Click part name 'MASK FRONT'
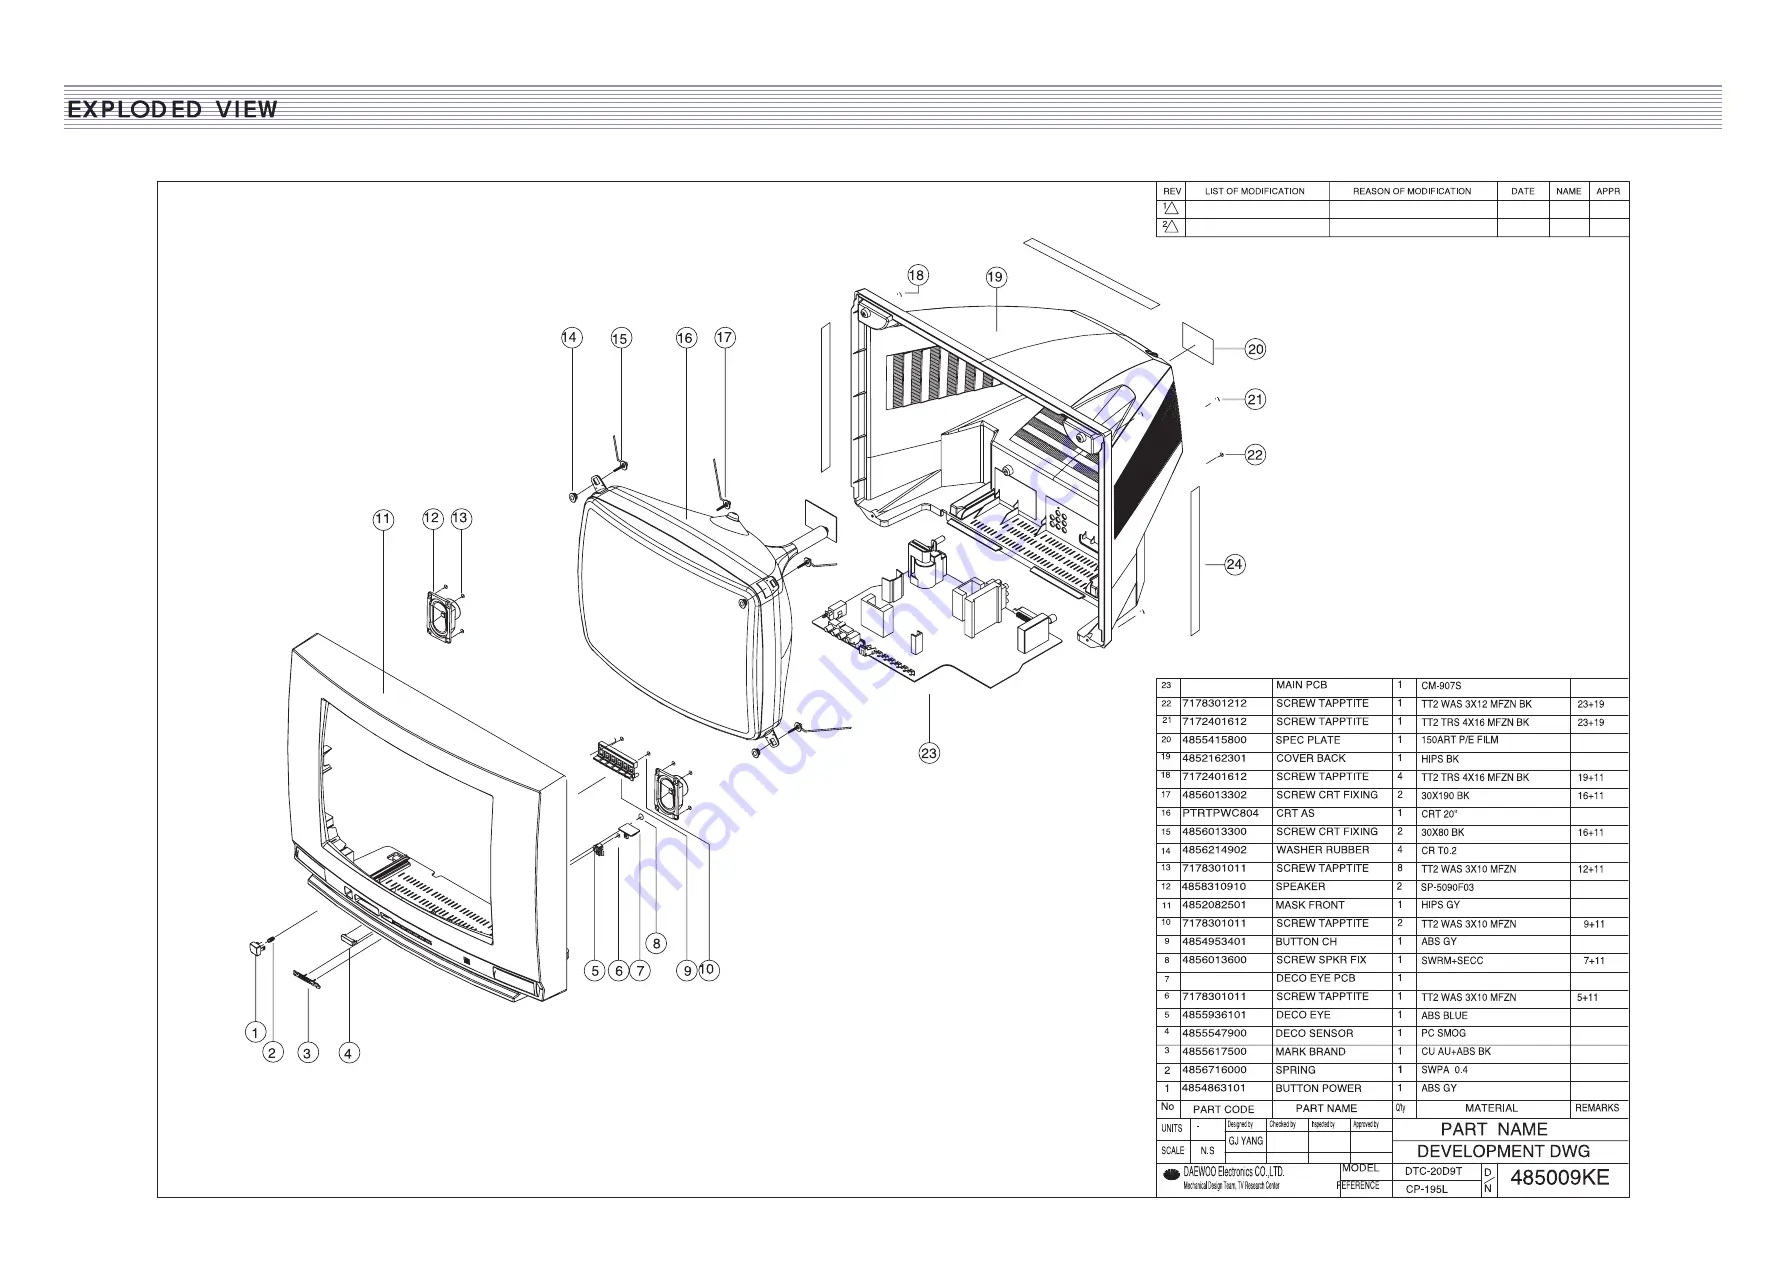The image size is (1787, 1263). coord(1310,905)
